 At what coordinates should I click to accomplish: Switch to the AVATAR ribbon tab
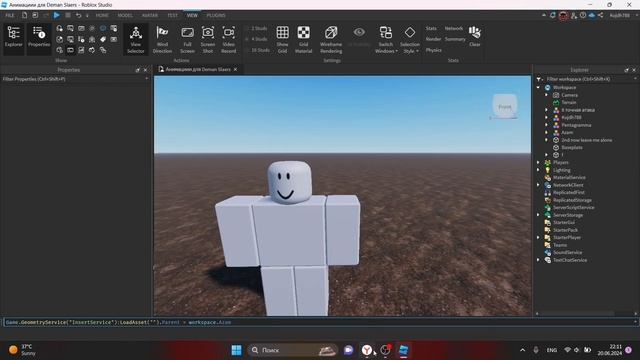click(150, 15)
